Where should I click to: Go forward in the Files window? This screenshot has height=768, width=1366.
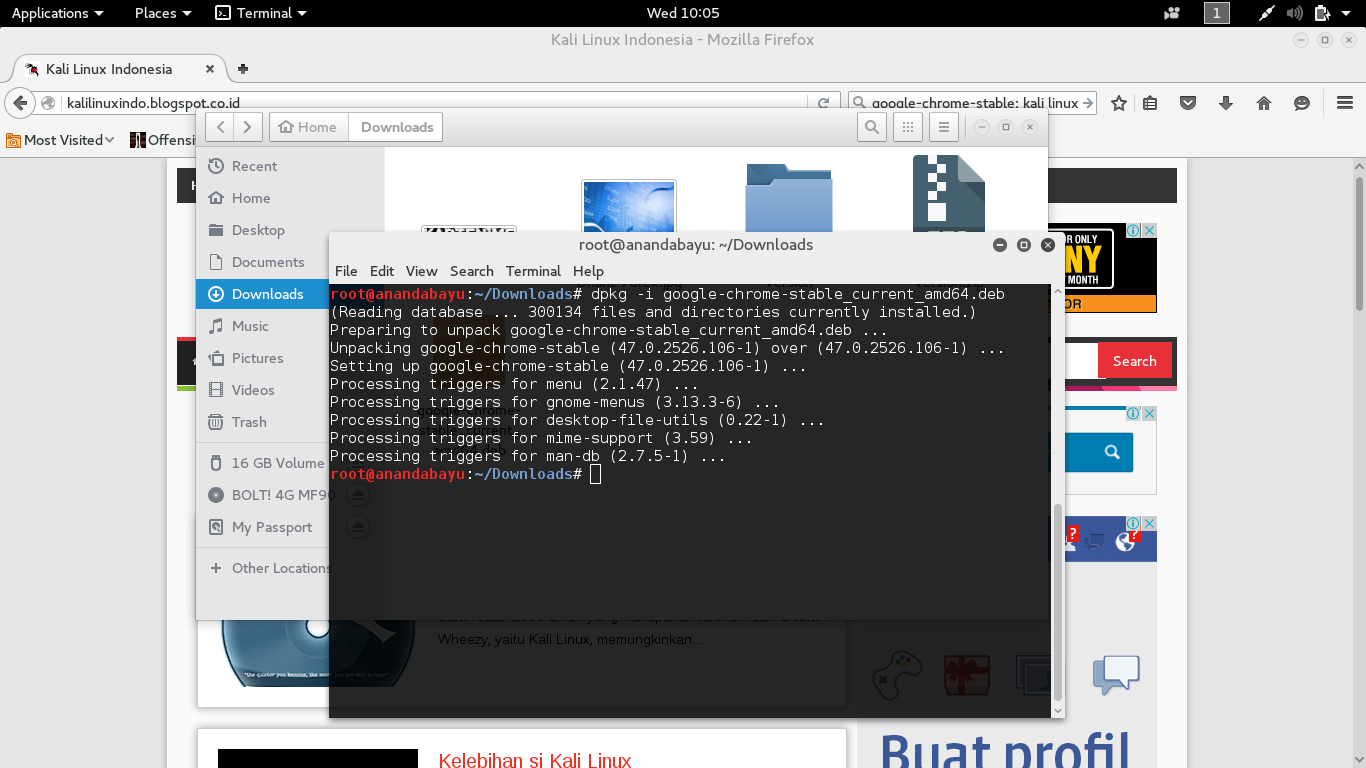(x=248, y=127)
